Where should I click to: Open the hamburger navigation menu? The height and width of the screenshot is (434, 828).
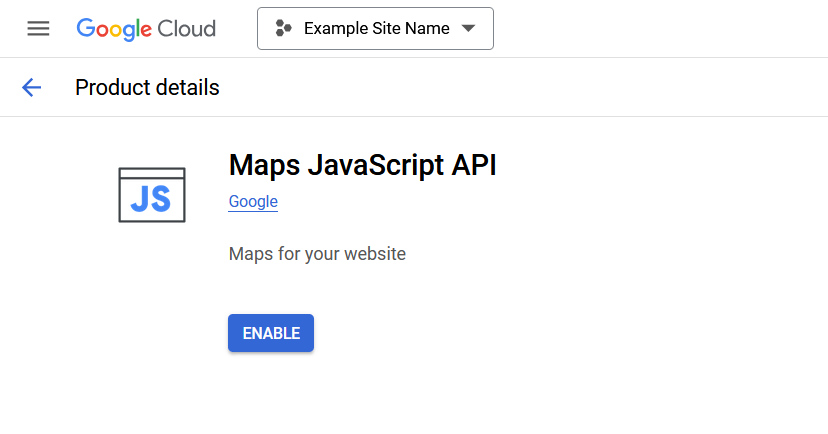[39, 29]
